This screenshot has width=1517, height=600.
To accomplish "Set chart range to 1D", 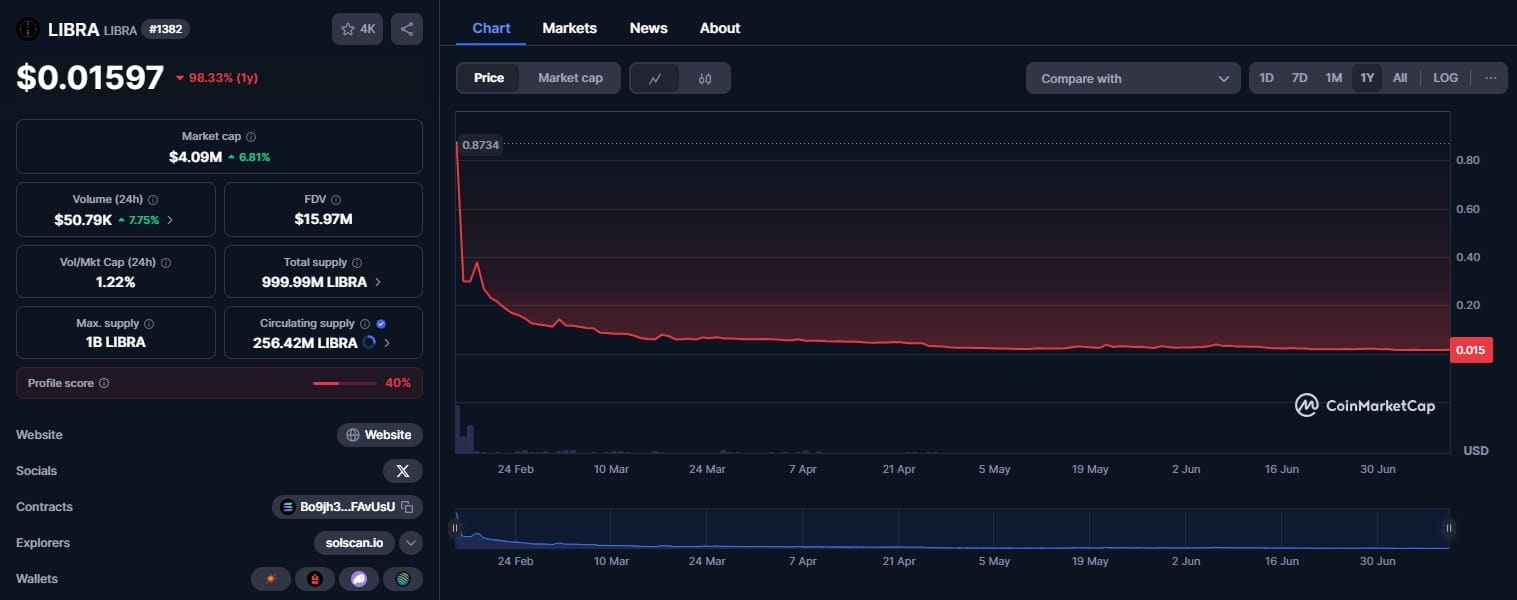I will point(1266,78).
